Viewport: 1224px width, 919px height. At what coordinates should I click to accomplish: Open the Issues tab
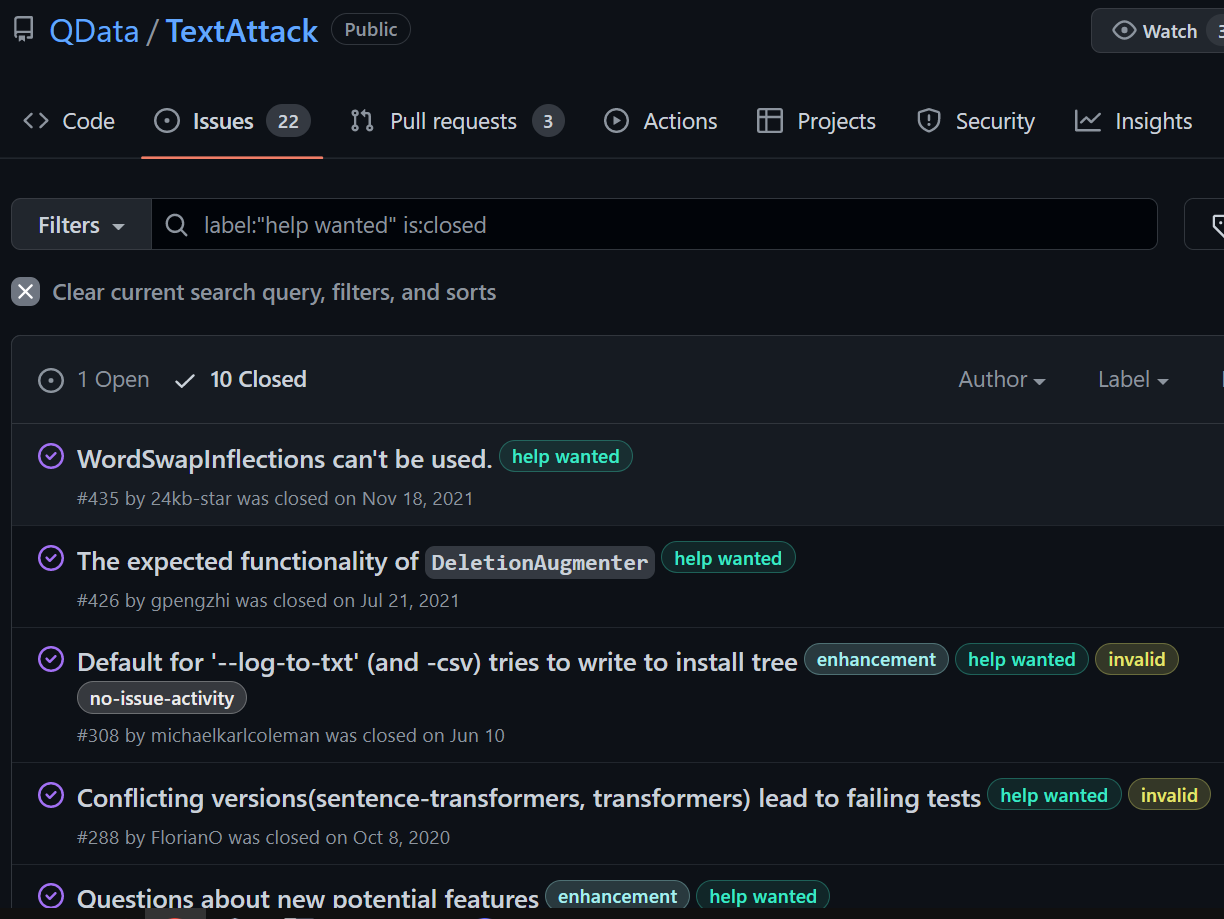(x=232, y=121)
